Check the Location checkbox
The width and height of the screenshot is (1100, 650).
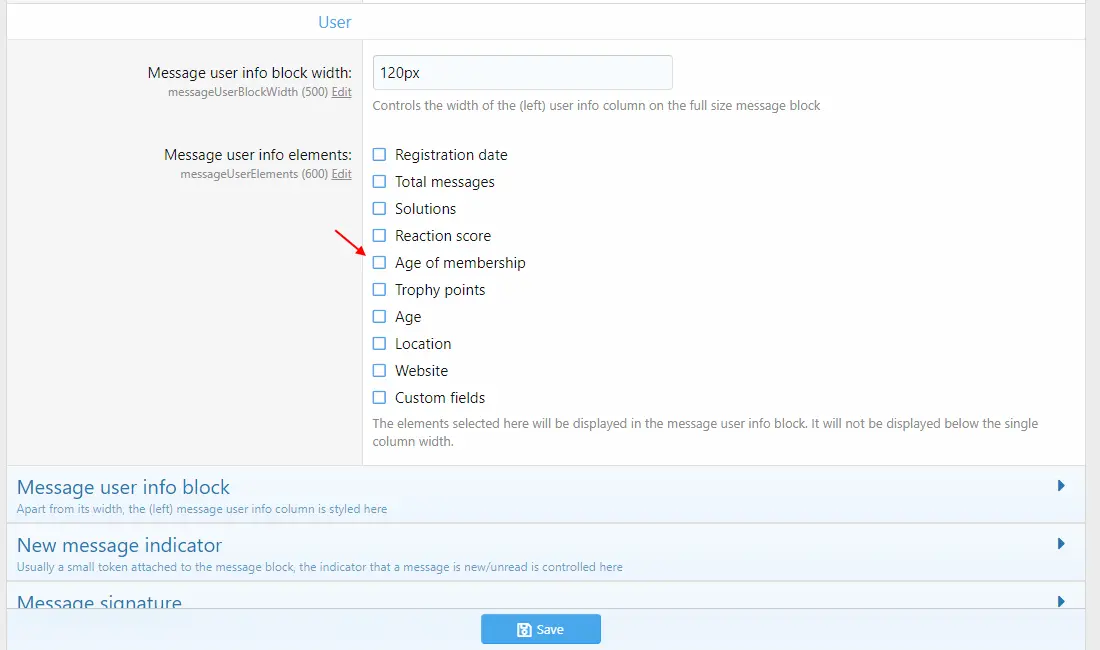pos(379,344)
